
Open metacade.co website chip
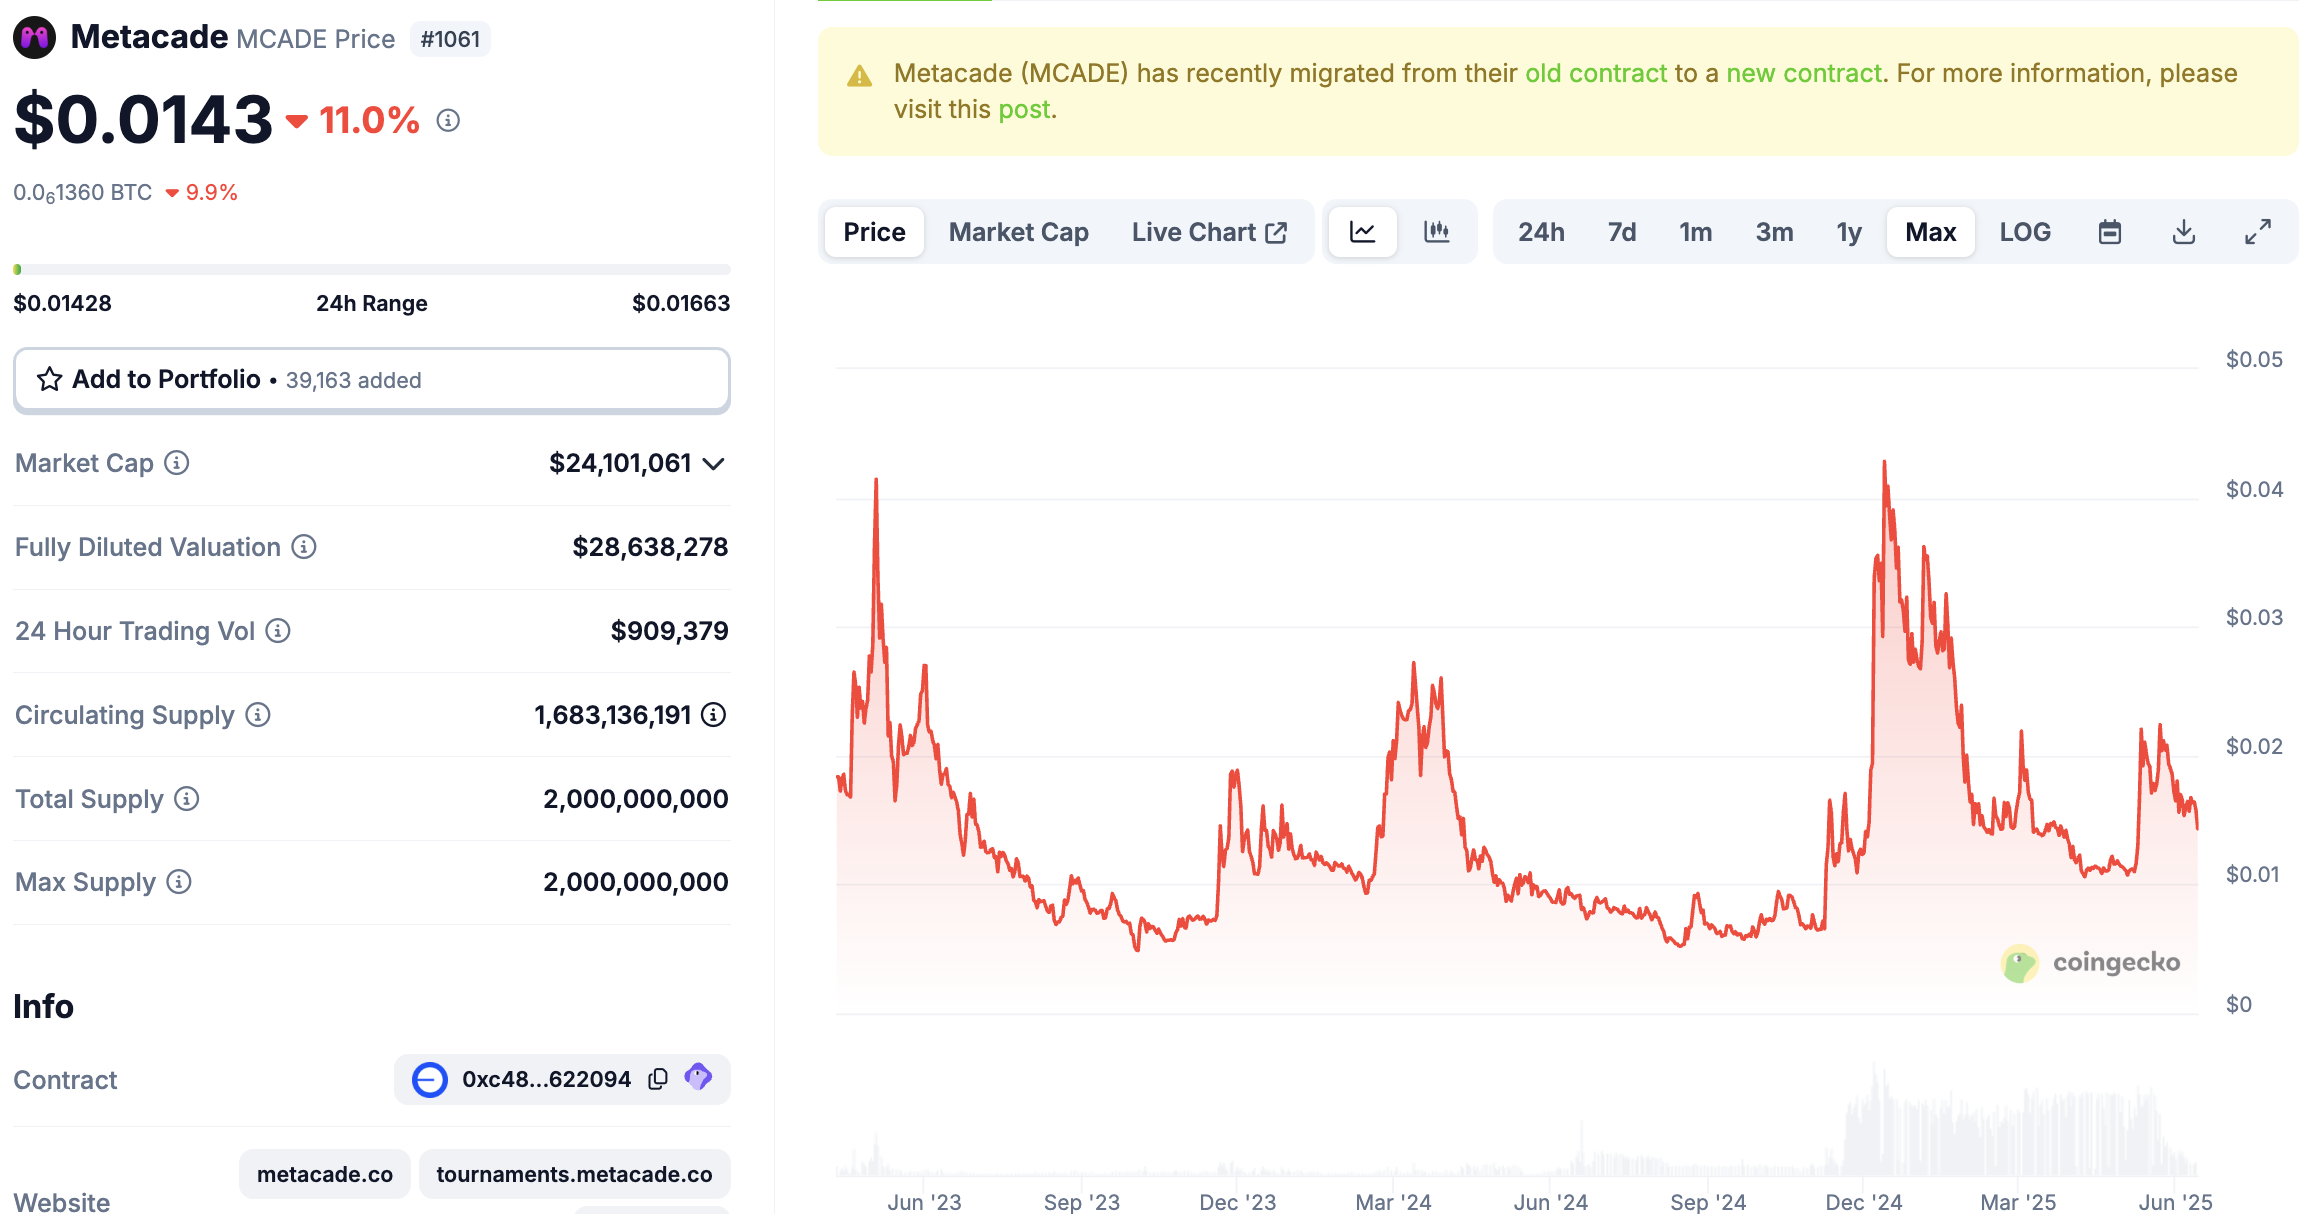click(324, 1174)
